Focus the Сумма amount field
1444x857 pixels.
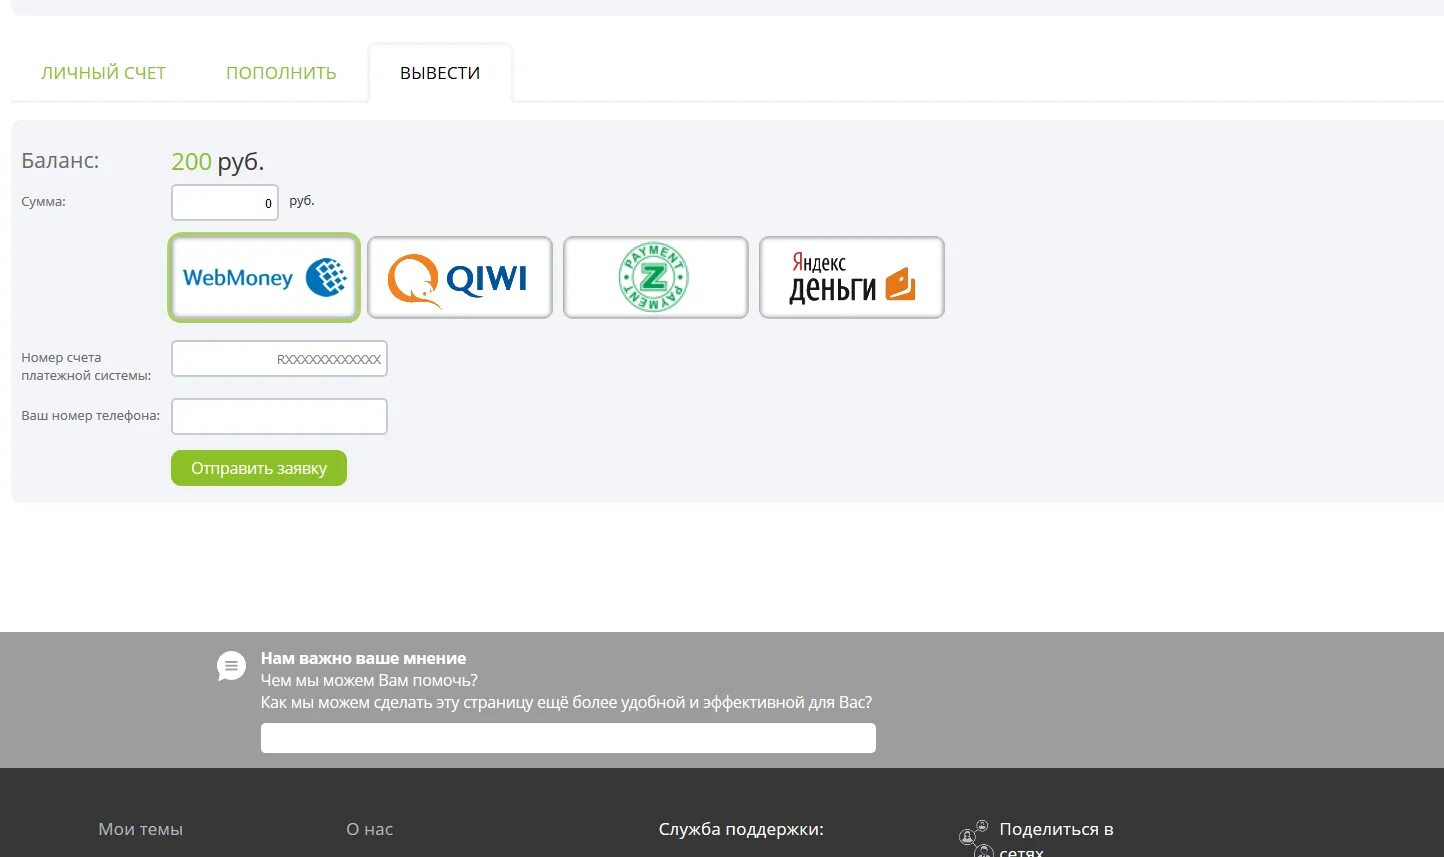point(225,203)
